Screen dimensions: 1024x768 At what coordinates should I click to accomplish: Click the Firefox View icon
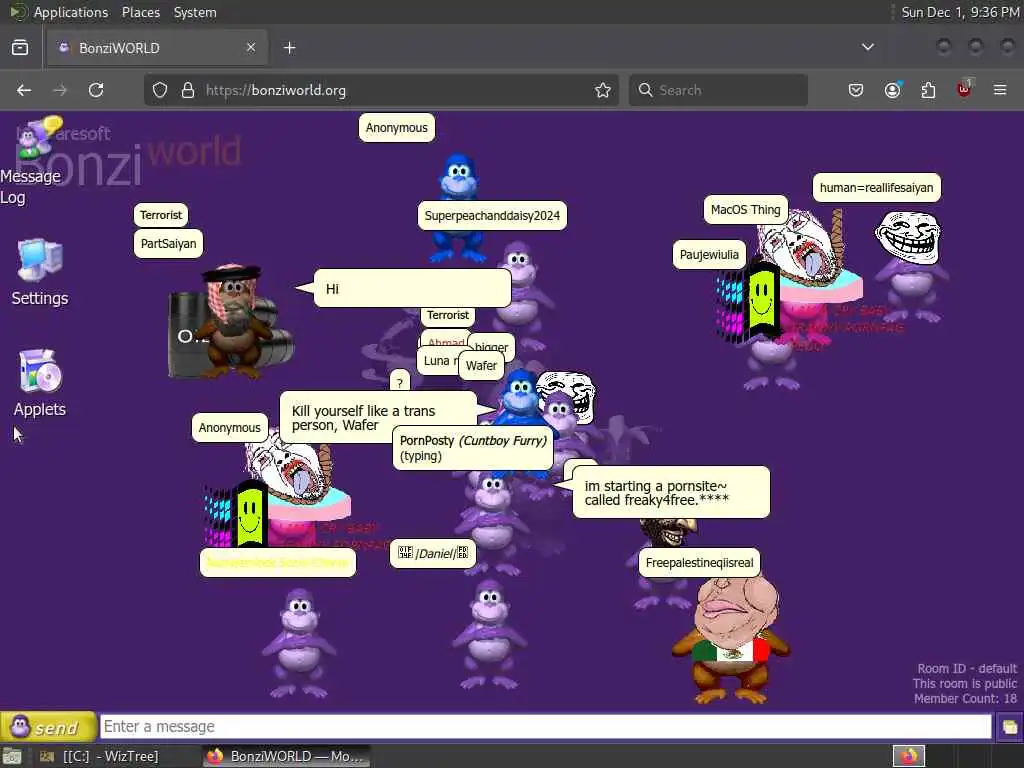pos(20,47)
